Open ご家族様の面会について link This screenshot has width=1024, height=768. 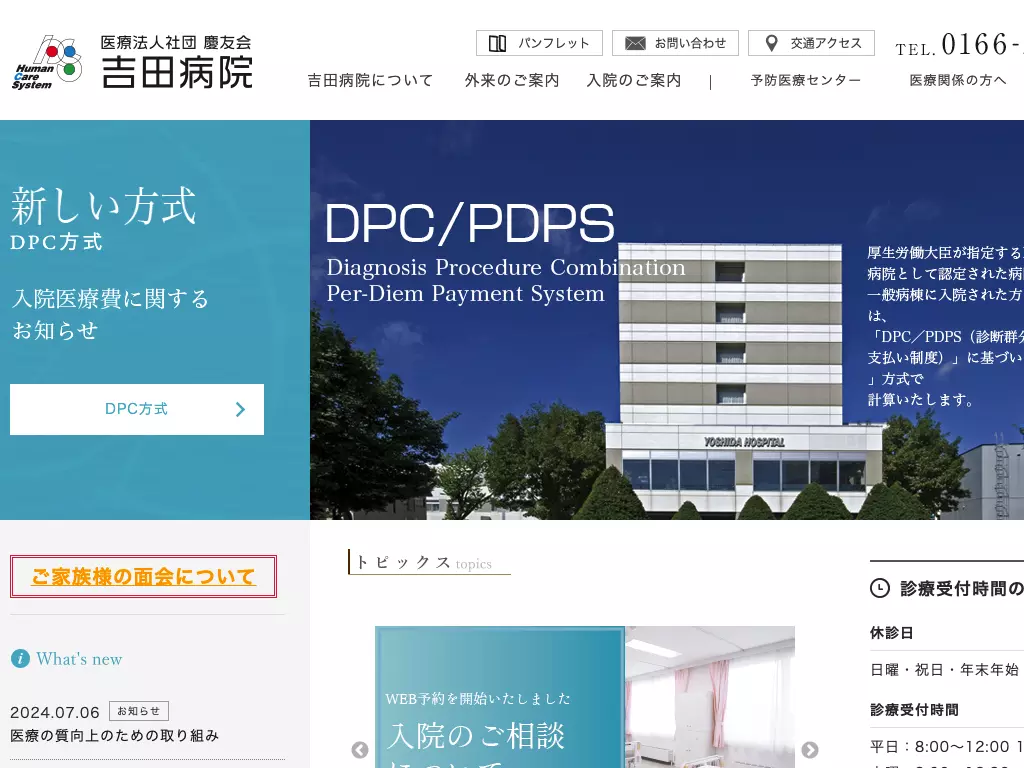144,577
